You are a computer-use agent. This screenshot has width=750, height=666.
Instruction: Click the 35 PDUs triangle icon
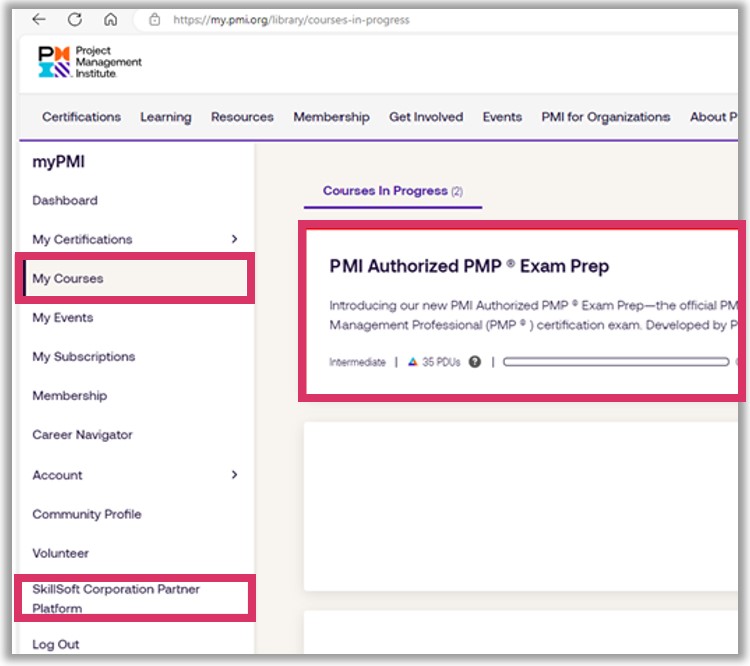412,362
